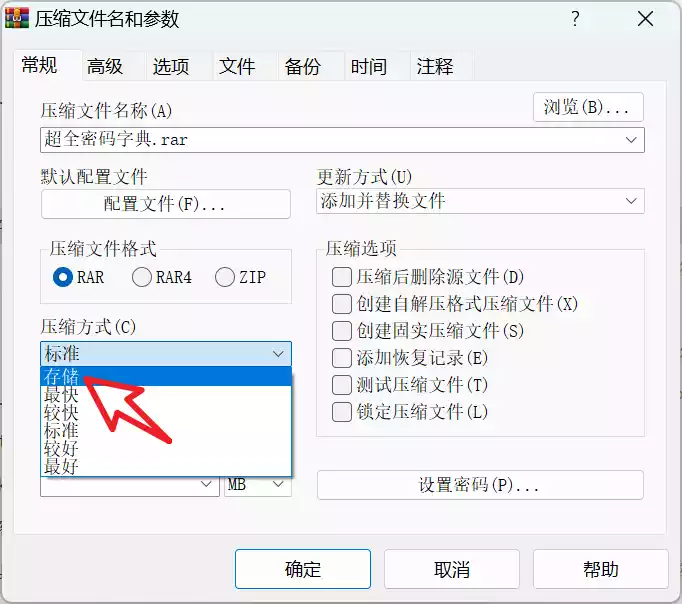The height and width of the screenshot is (604, 682).
Task: Open the 备份 tab
Action: (302, 67)
